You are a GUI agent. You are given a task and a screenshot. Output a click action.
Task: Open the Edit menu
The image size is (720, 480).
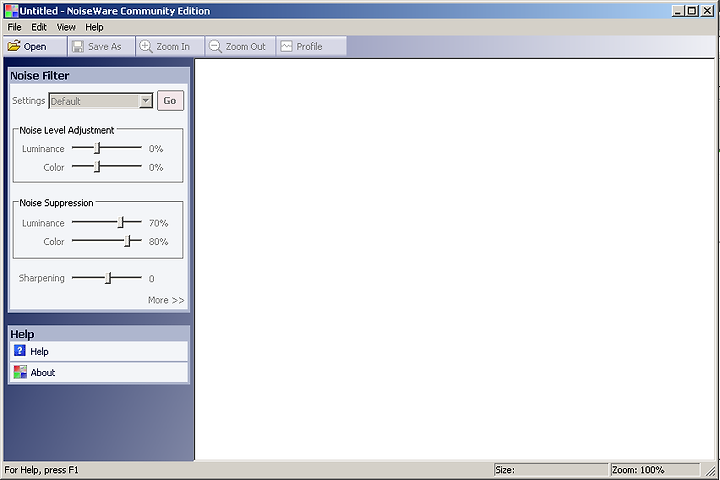click(39, 27)
